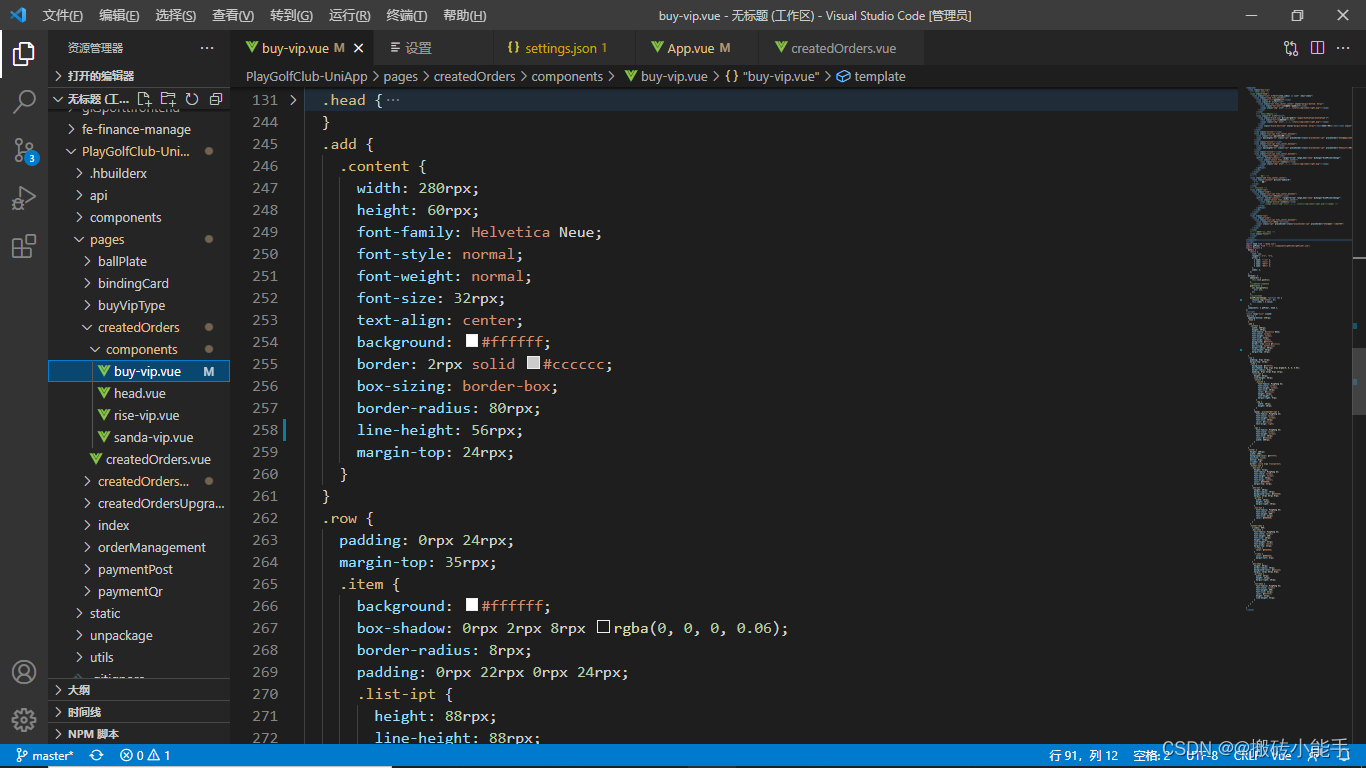Click the New File icon in explorer header
This screenshot has height=768, width=1366.
[145, 99]
